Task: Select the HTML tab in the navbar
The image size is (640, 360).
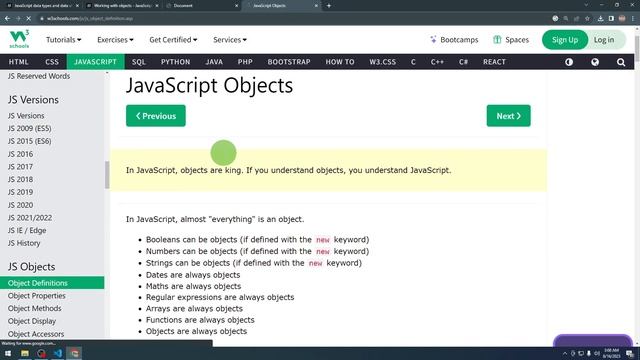Action: [18, 62]
